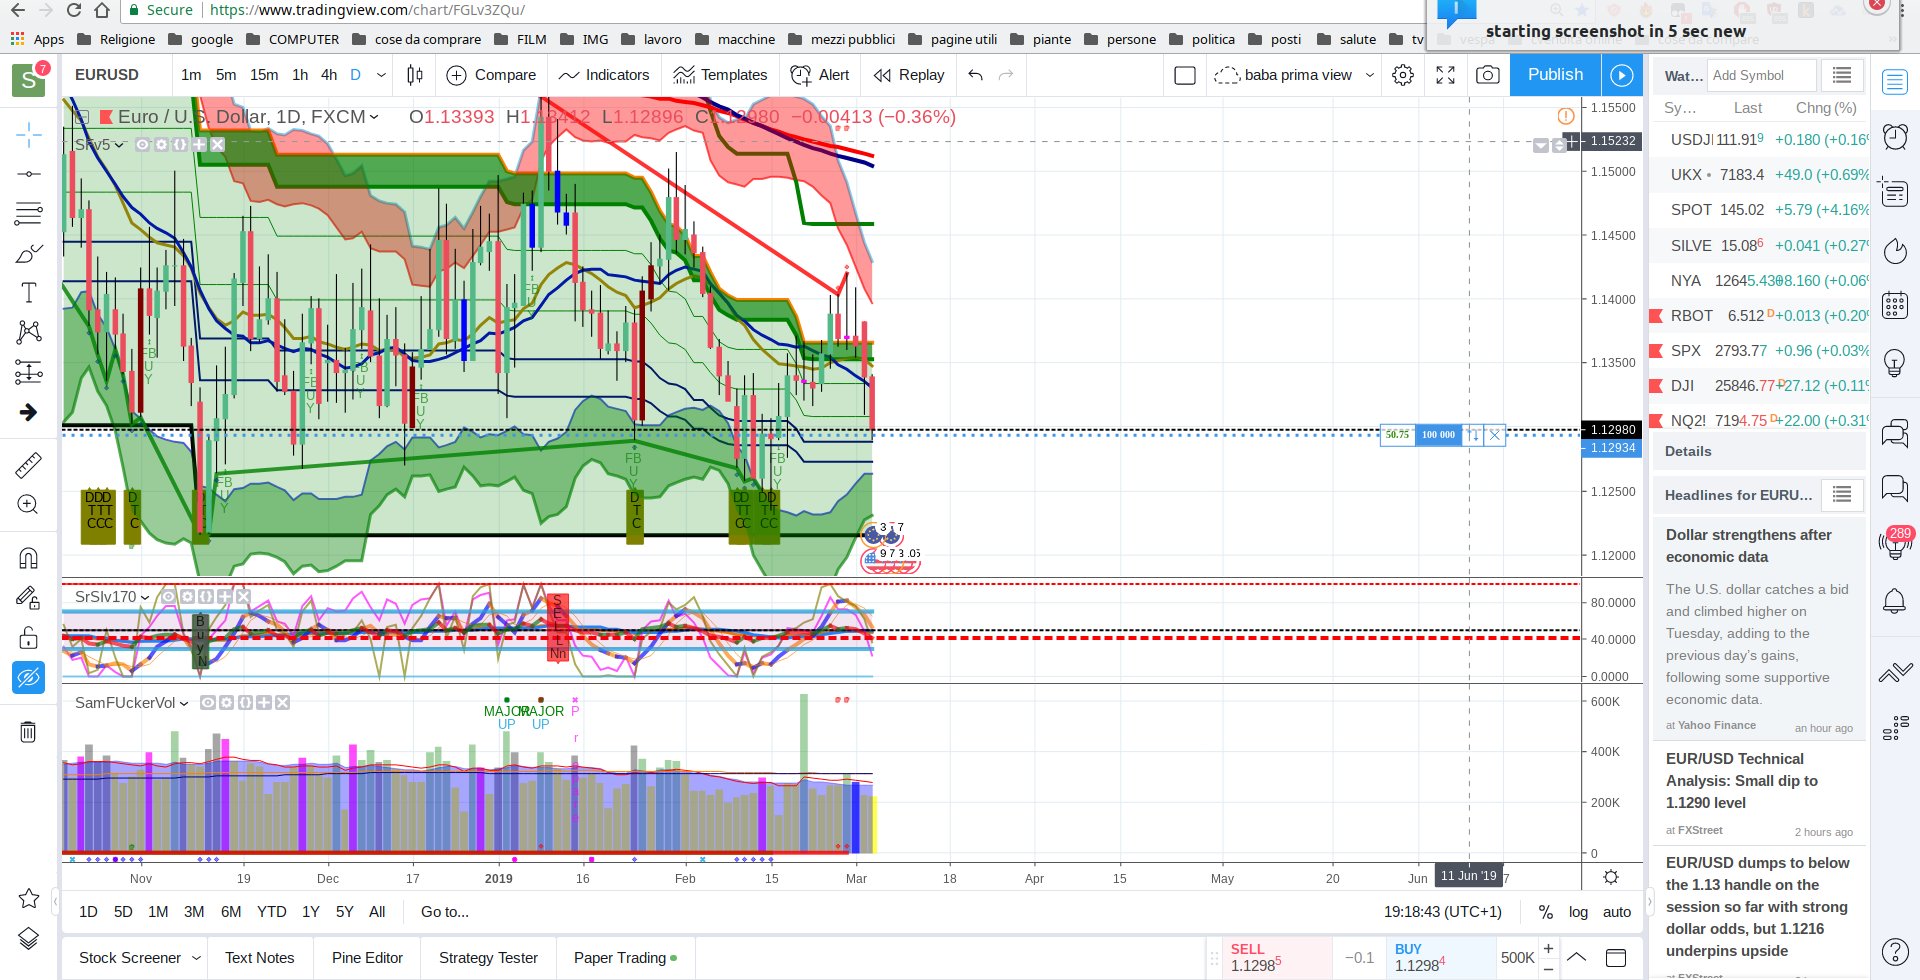
Task: Open favorites star at left toolbar bottom
Action: point(28,898)
